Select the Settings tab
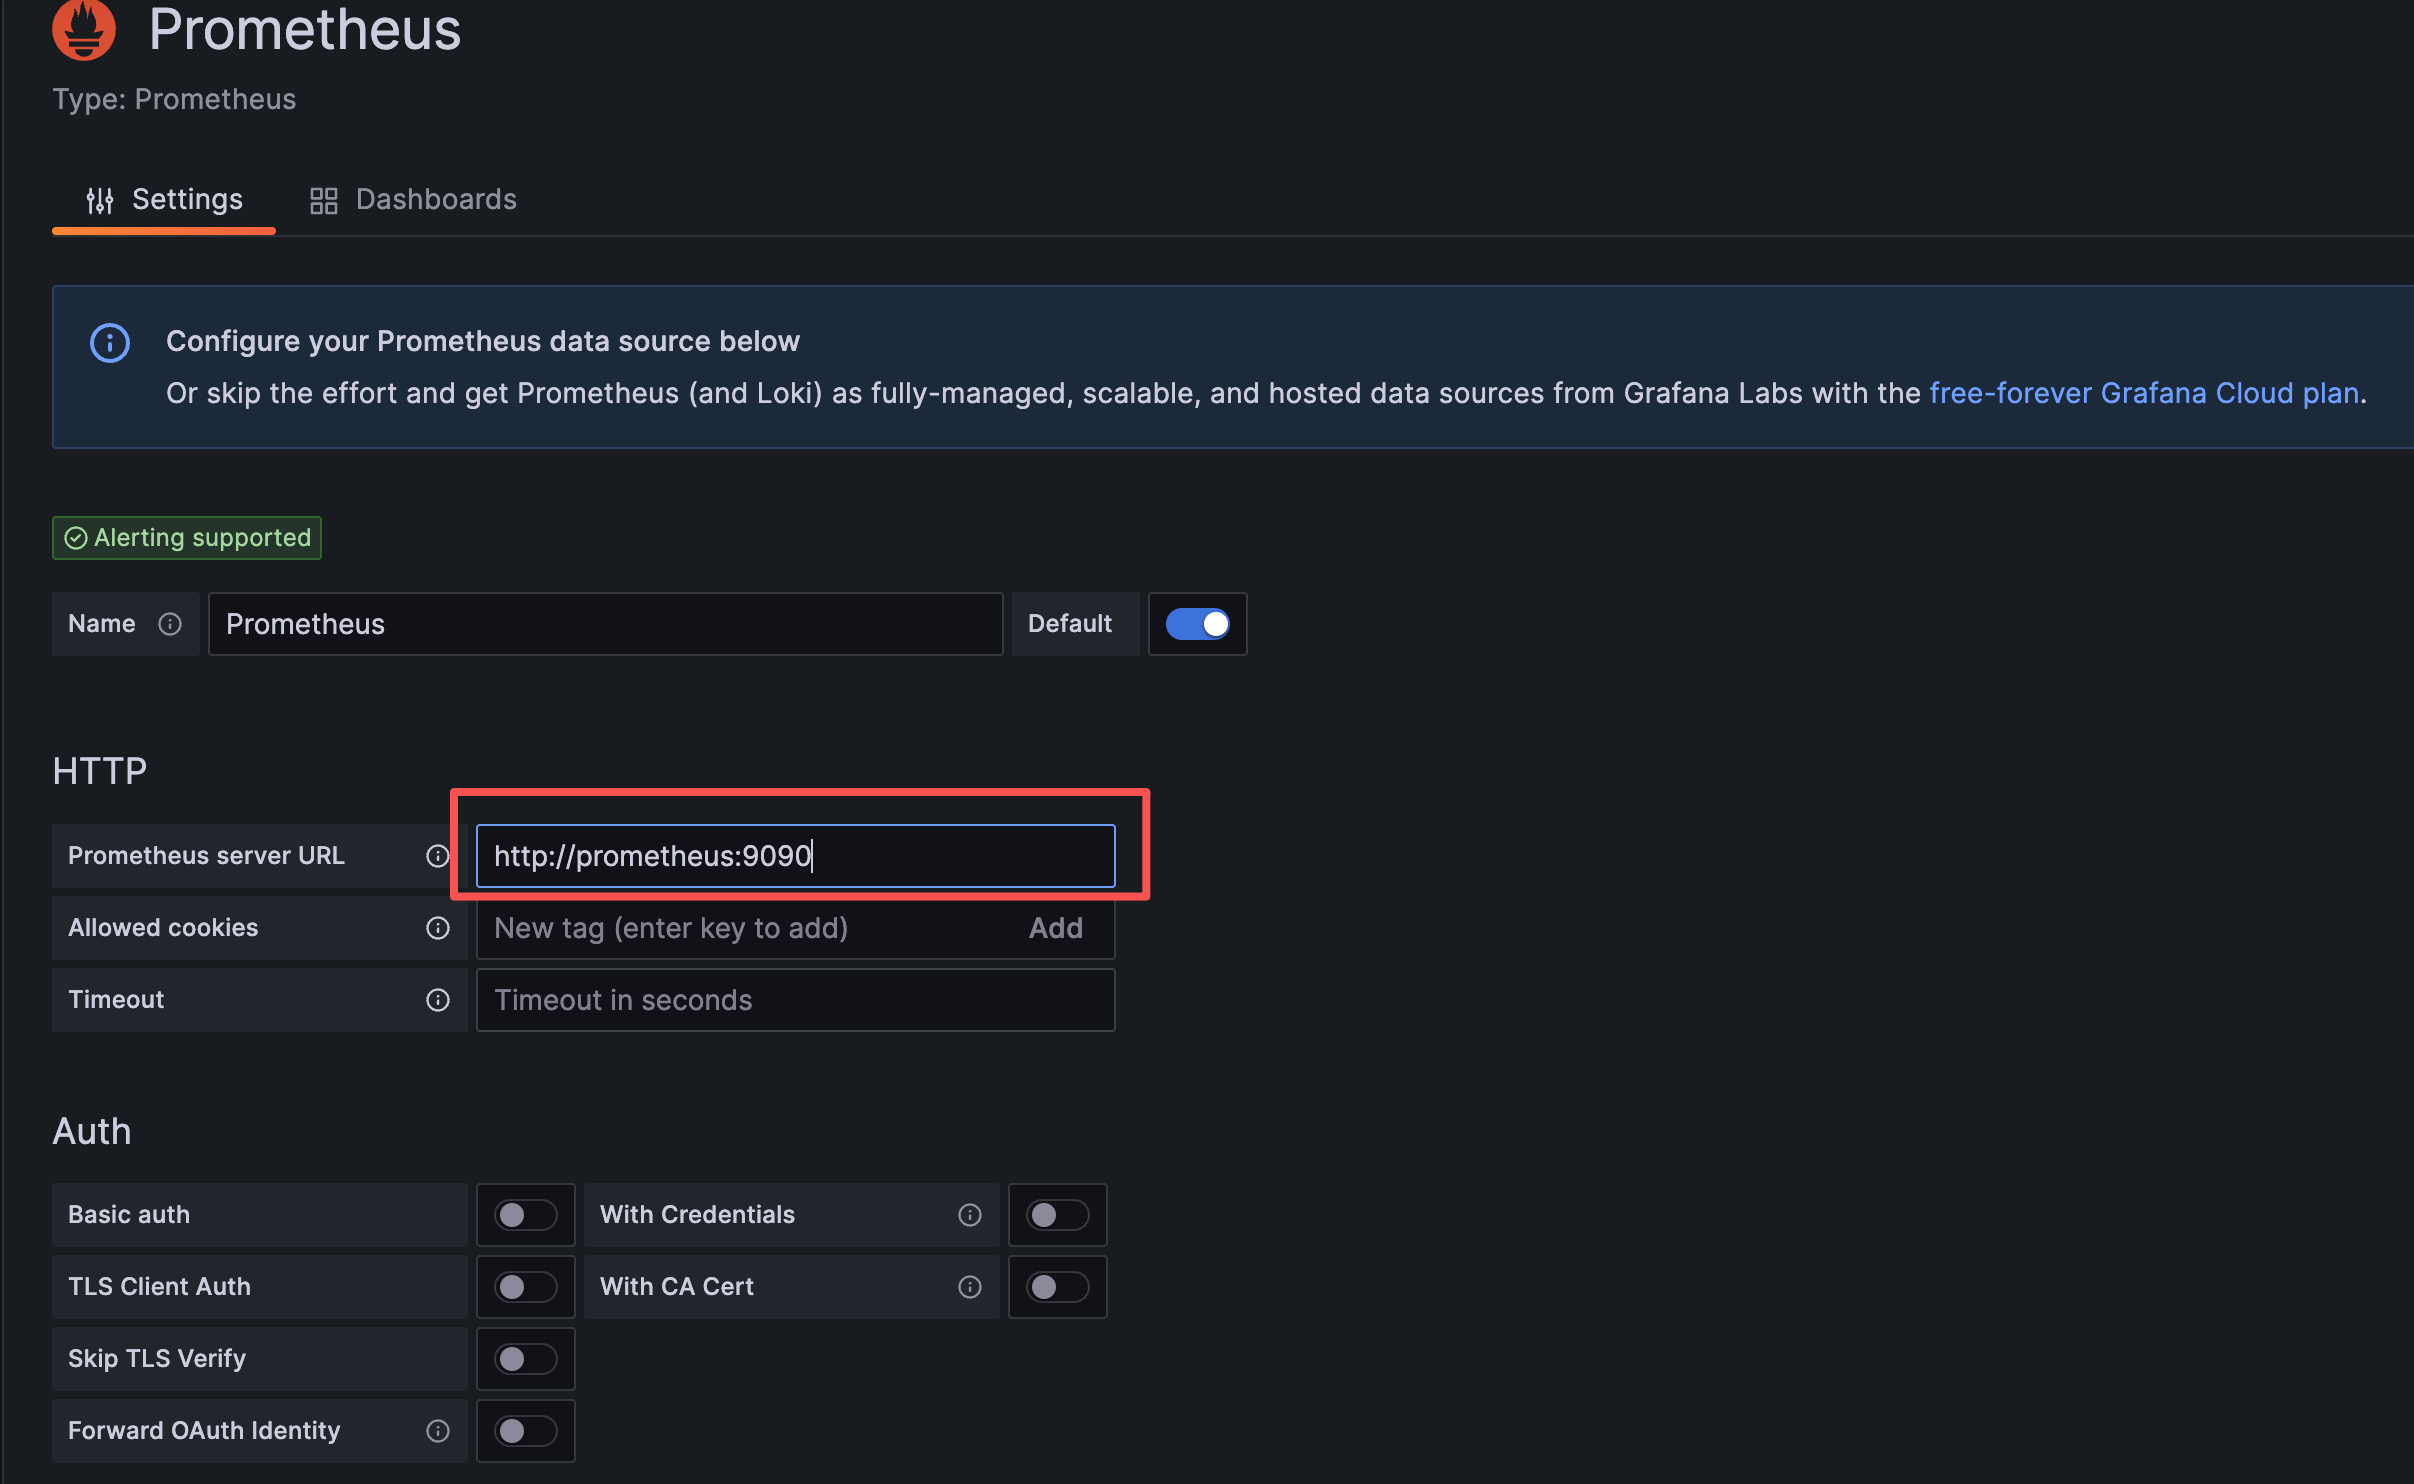Screen dimensions: 2414x1484 pos(165,200)
